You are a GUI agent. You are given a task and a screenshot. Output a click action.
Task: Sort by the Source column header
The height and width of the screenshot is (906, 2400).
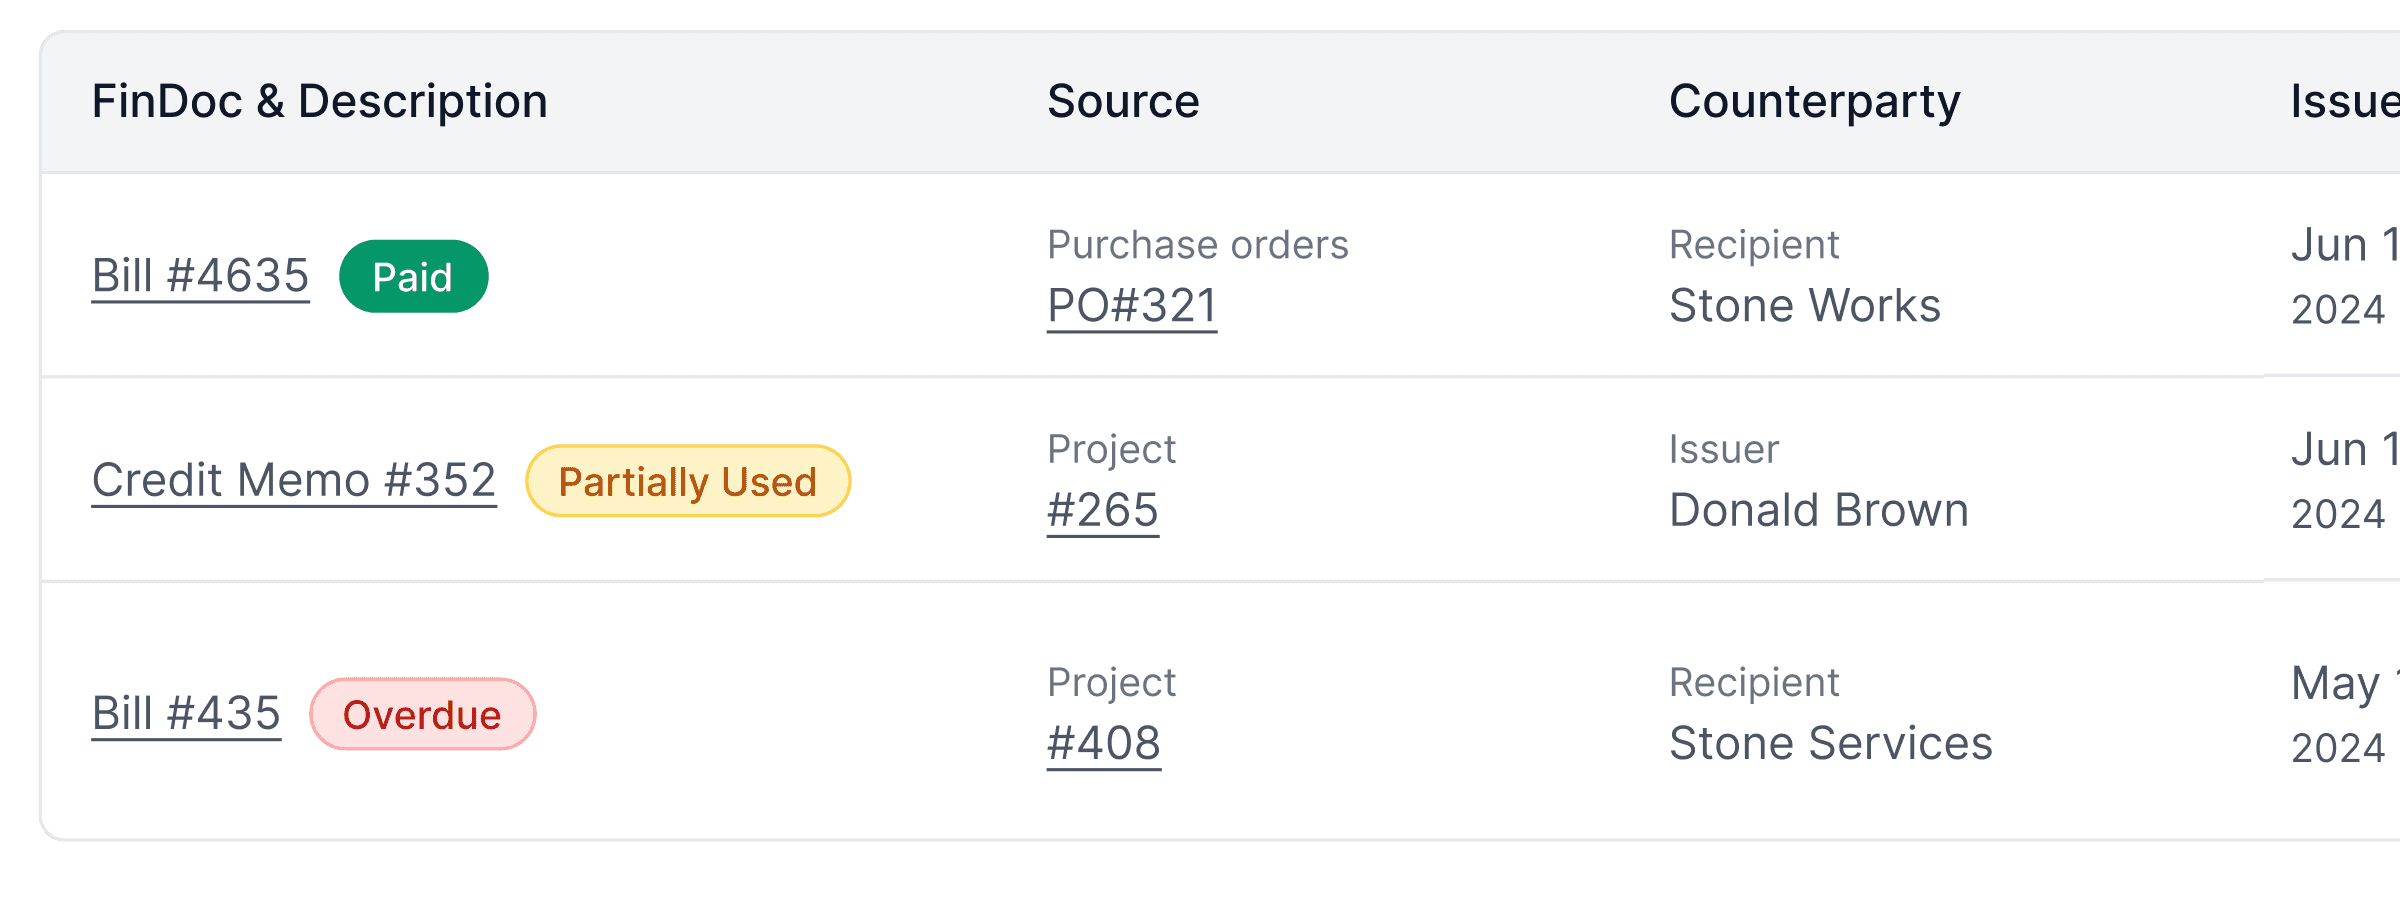pyautogui.click(x=1123, y=100)
